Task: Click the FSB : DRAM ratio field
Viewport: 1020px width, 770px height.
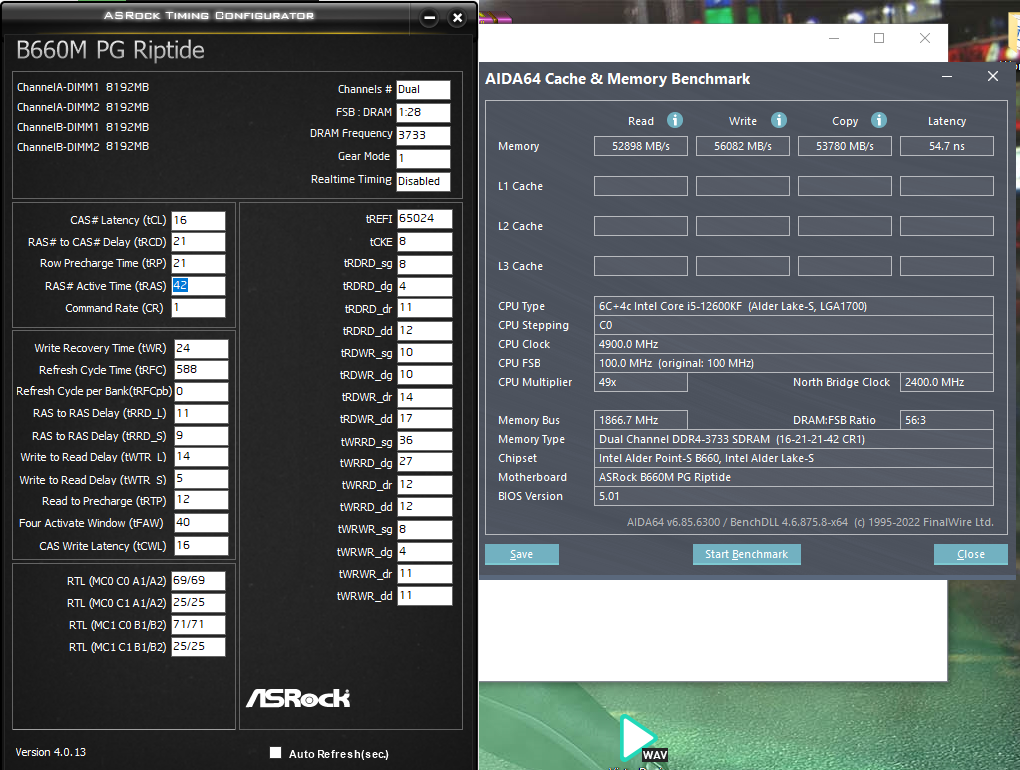Action: coord(423,113)
